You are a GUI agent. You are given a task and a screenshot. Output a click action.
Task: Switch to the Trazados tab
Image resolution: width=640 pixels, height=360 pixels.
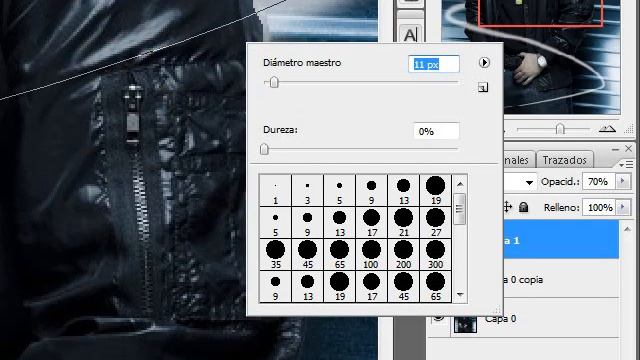coord(564,160)
